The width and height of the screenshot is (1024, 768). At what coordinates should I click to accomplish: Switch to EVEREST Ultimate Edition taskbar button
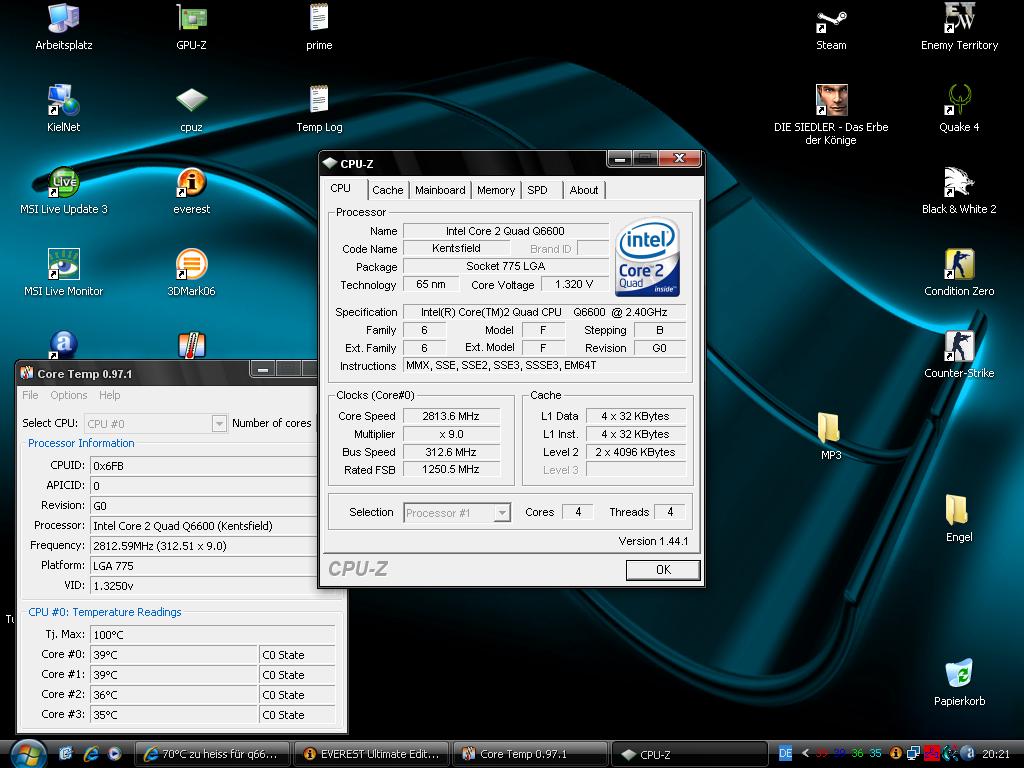tap(372, 754)
